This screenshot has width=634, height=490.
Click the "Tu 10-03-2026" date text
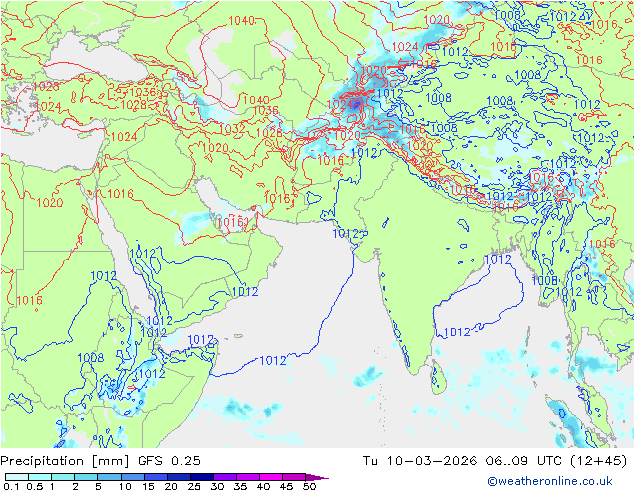419,461
